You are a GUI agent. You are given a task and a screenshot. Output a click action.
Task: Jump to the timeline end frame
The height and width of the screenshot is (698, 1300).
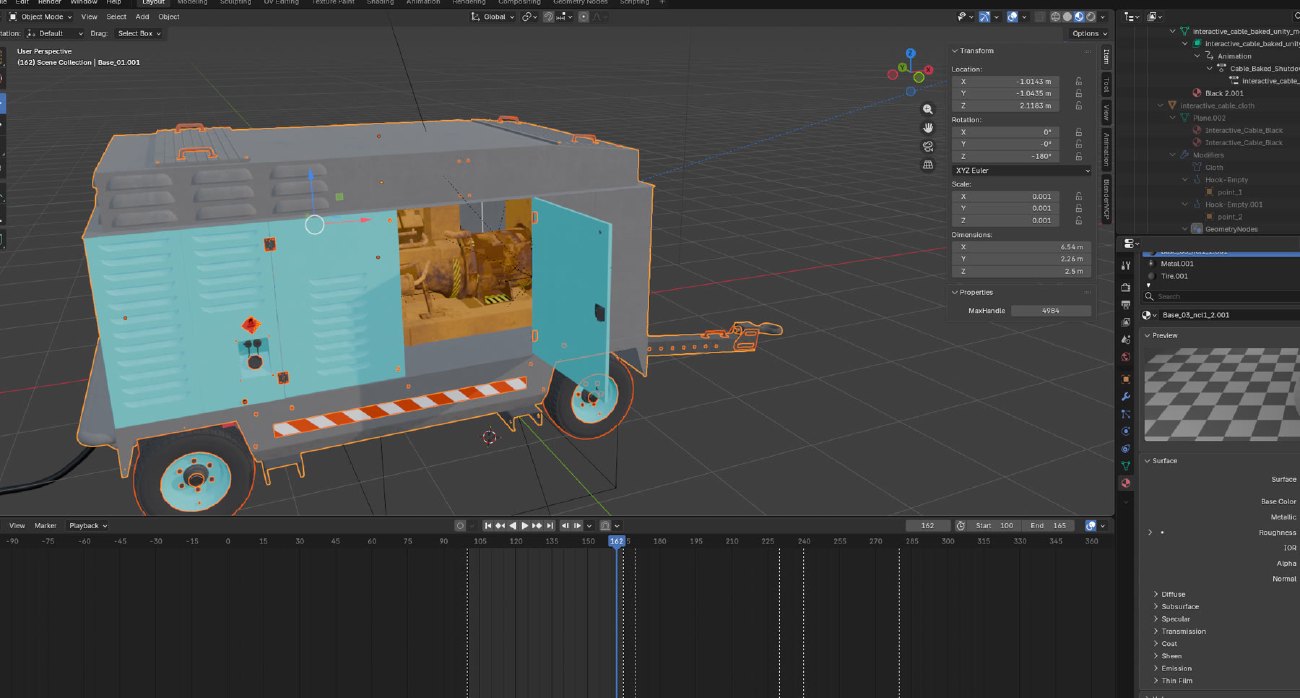[x=549, y=525]
